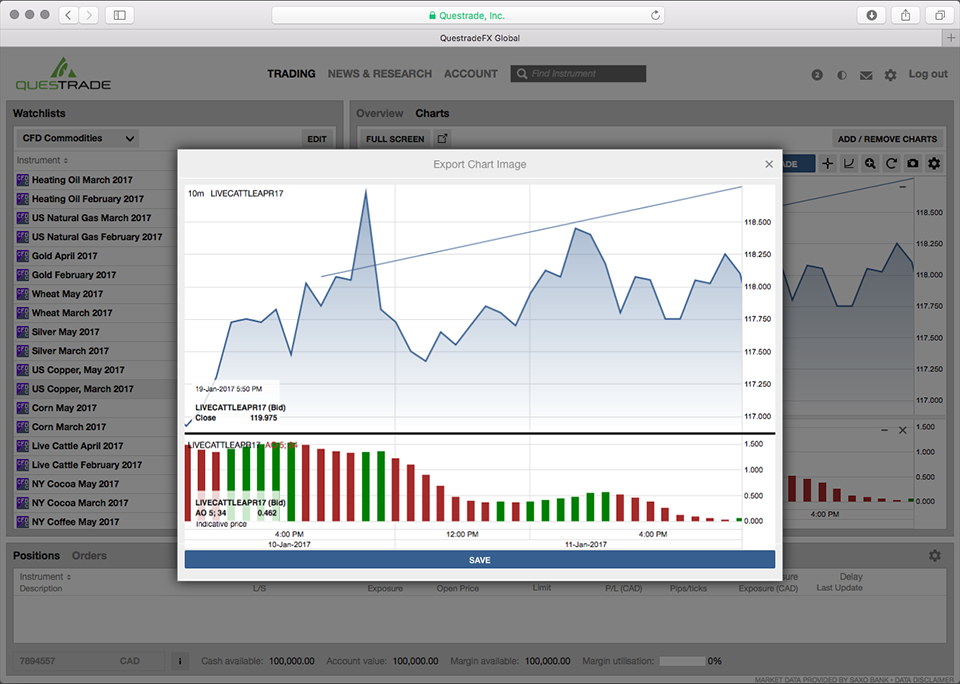Sort watchlist by Instrument column
Viewport: 960px width, 684px height.
(x=42, y=160)
